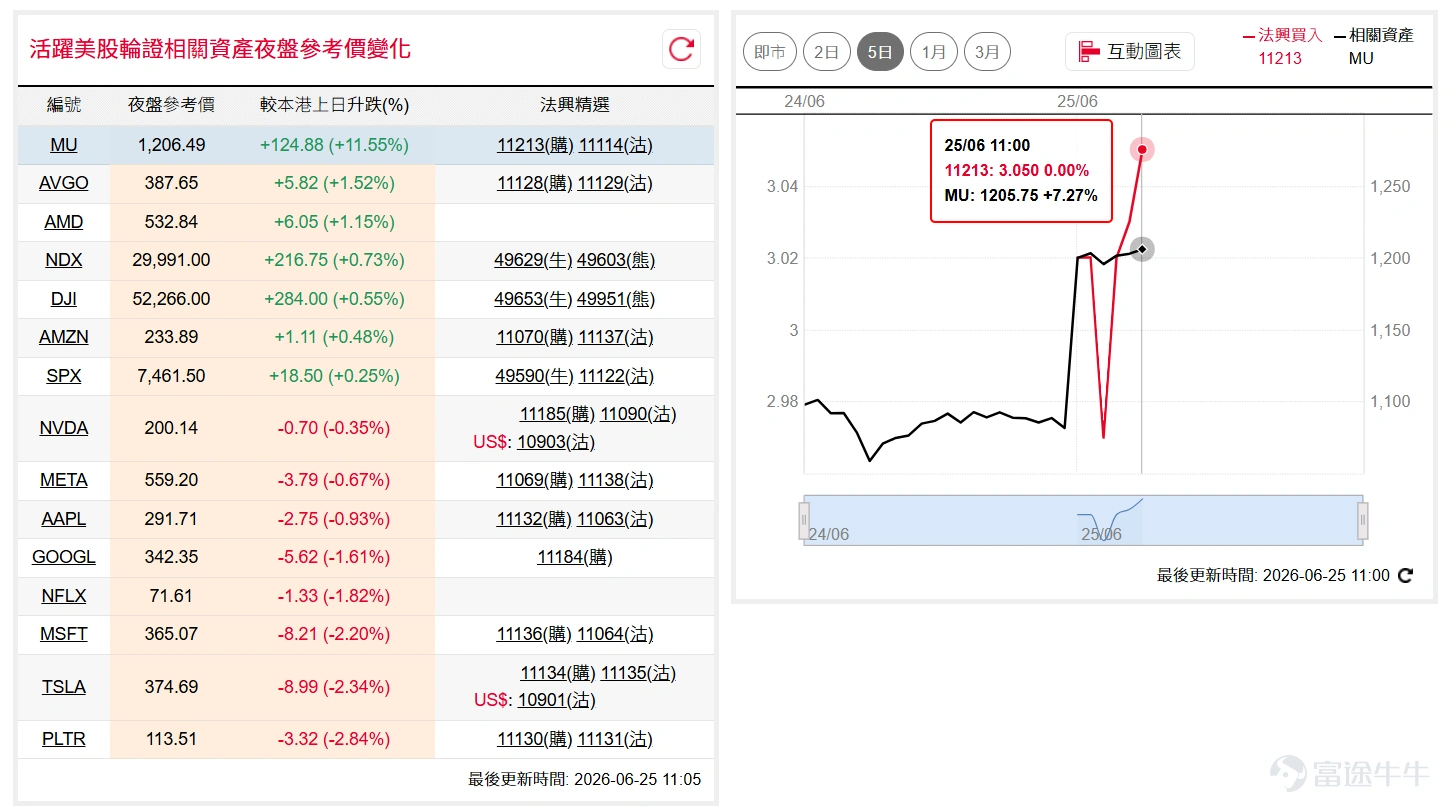Open the DJI index link

64,299
